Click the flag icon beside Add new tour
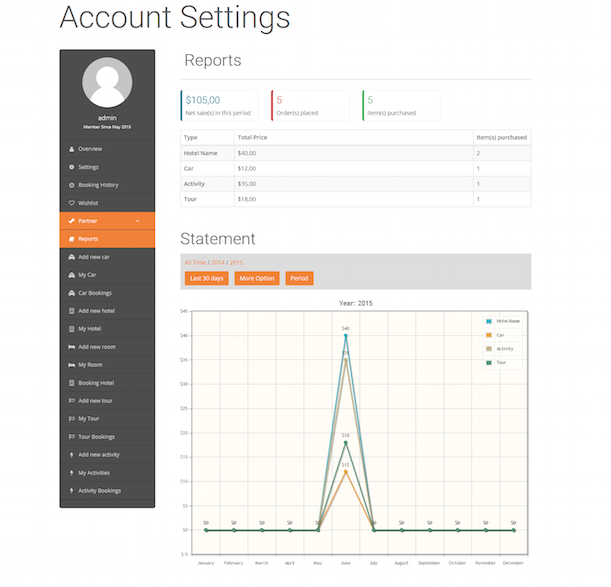Screen dimensions: 611x587 (71, 401)
